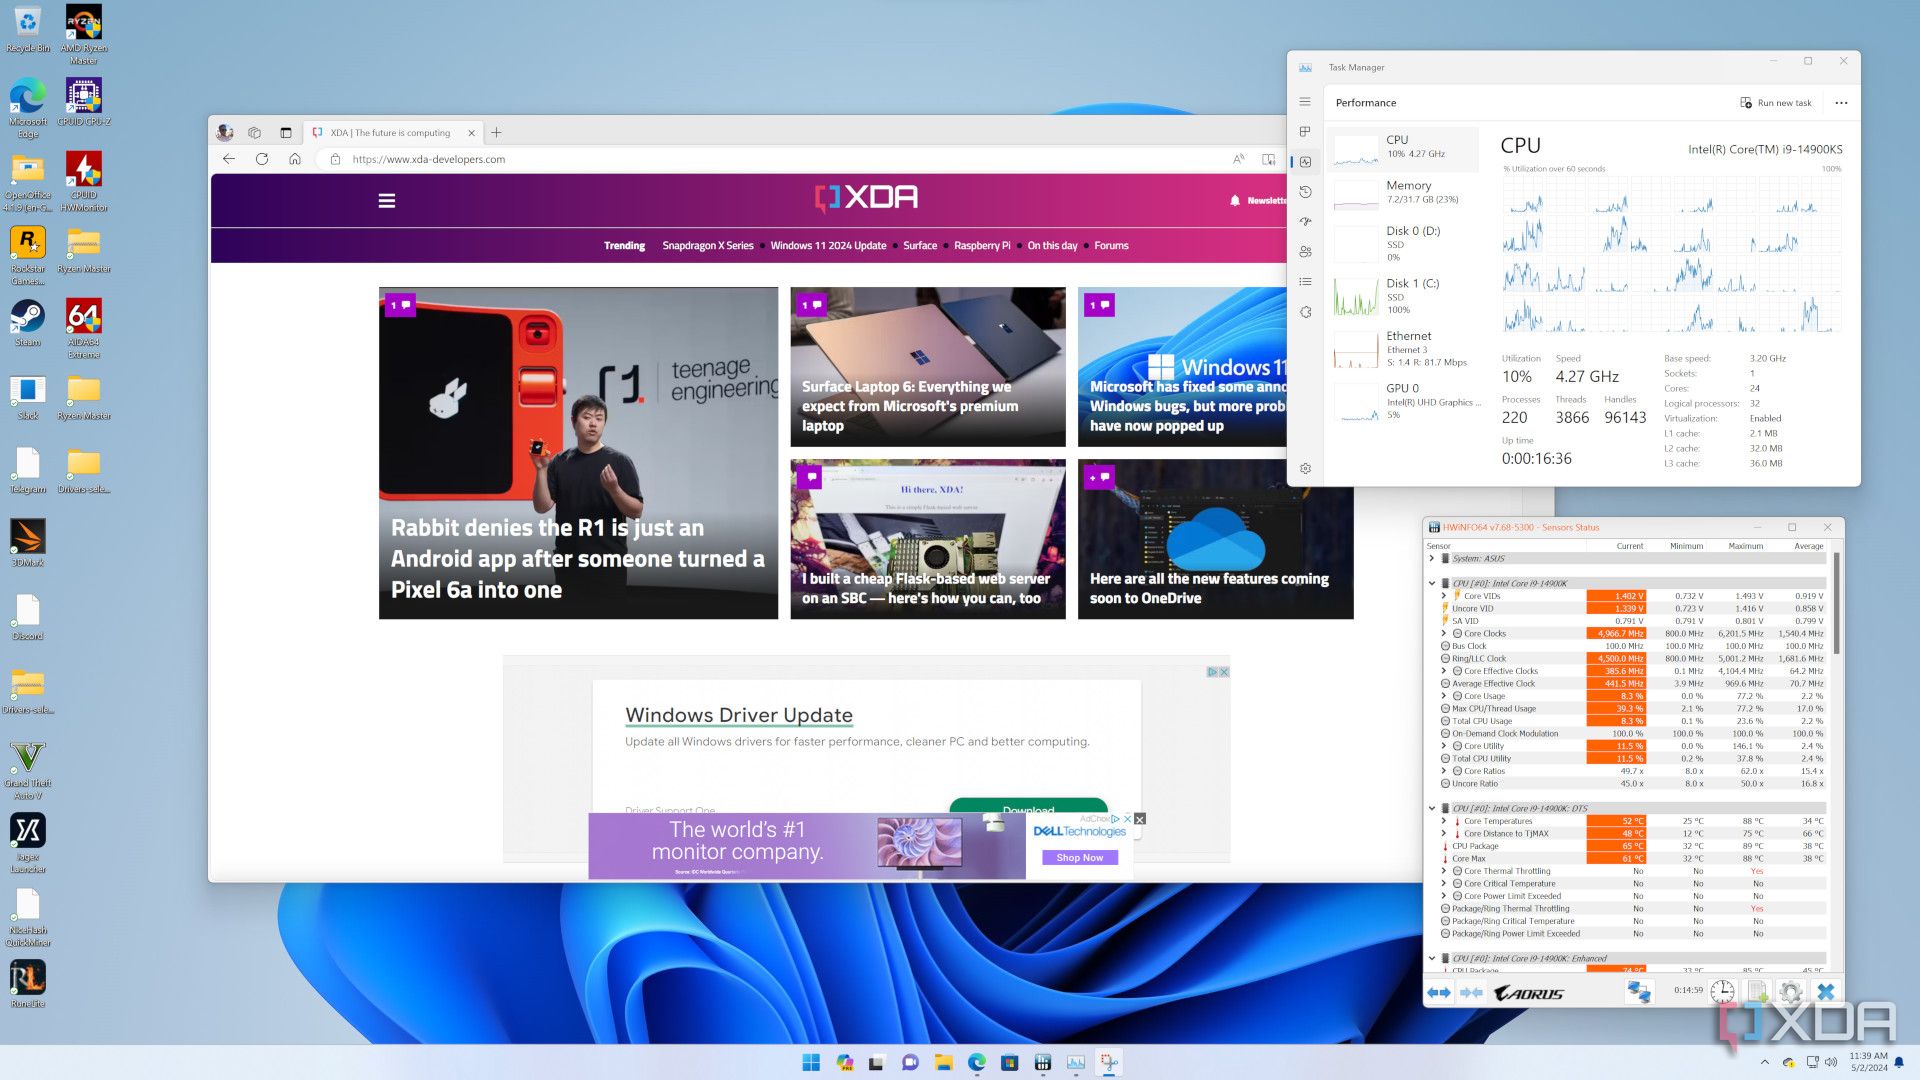Click Edge home button icon
This screenshot has width=1920, height=1080.
coord(295,159)
